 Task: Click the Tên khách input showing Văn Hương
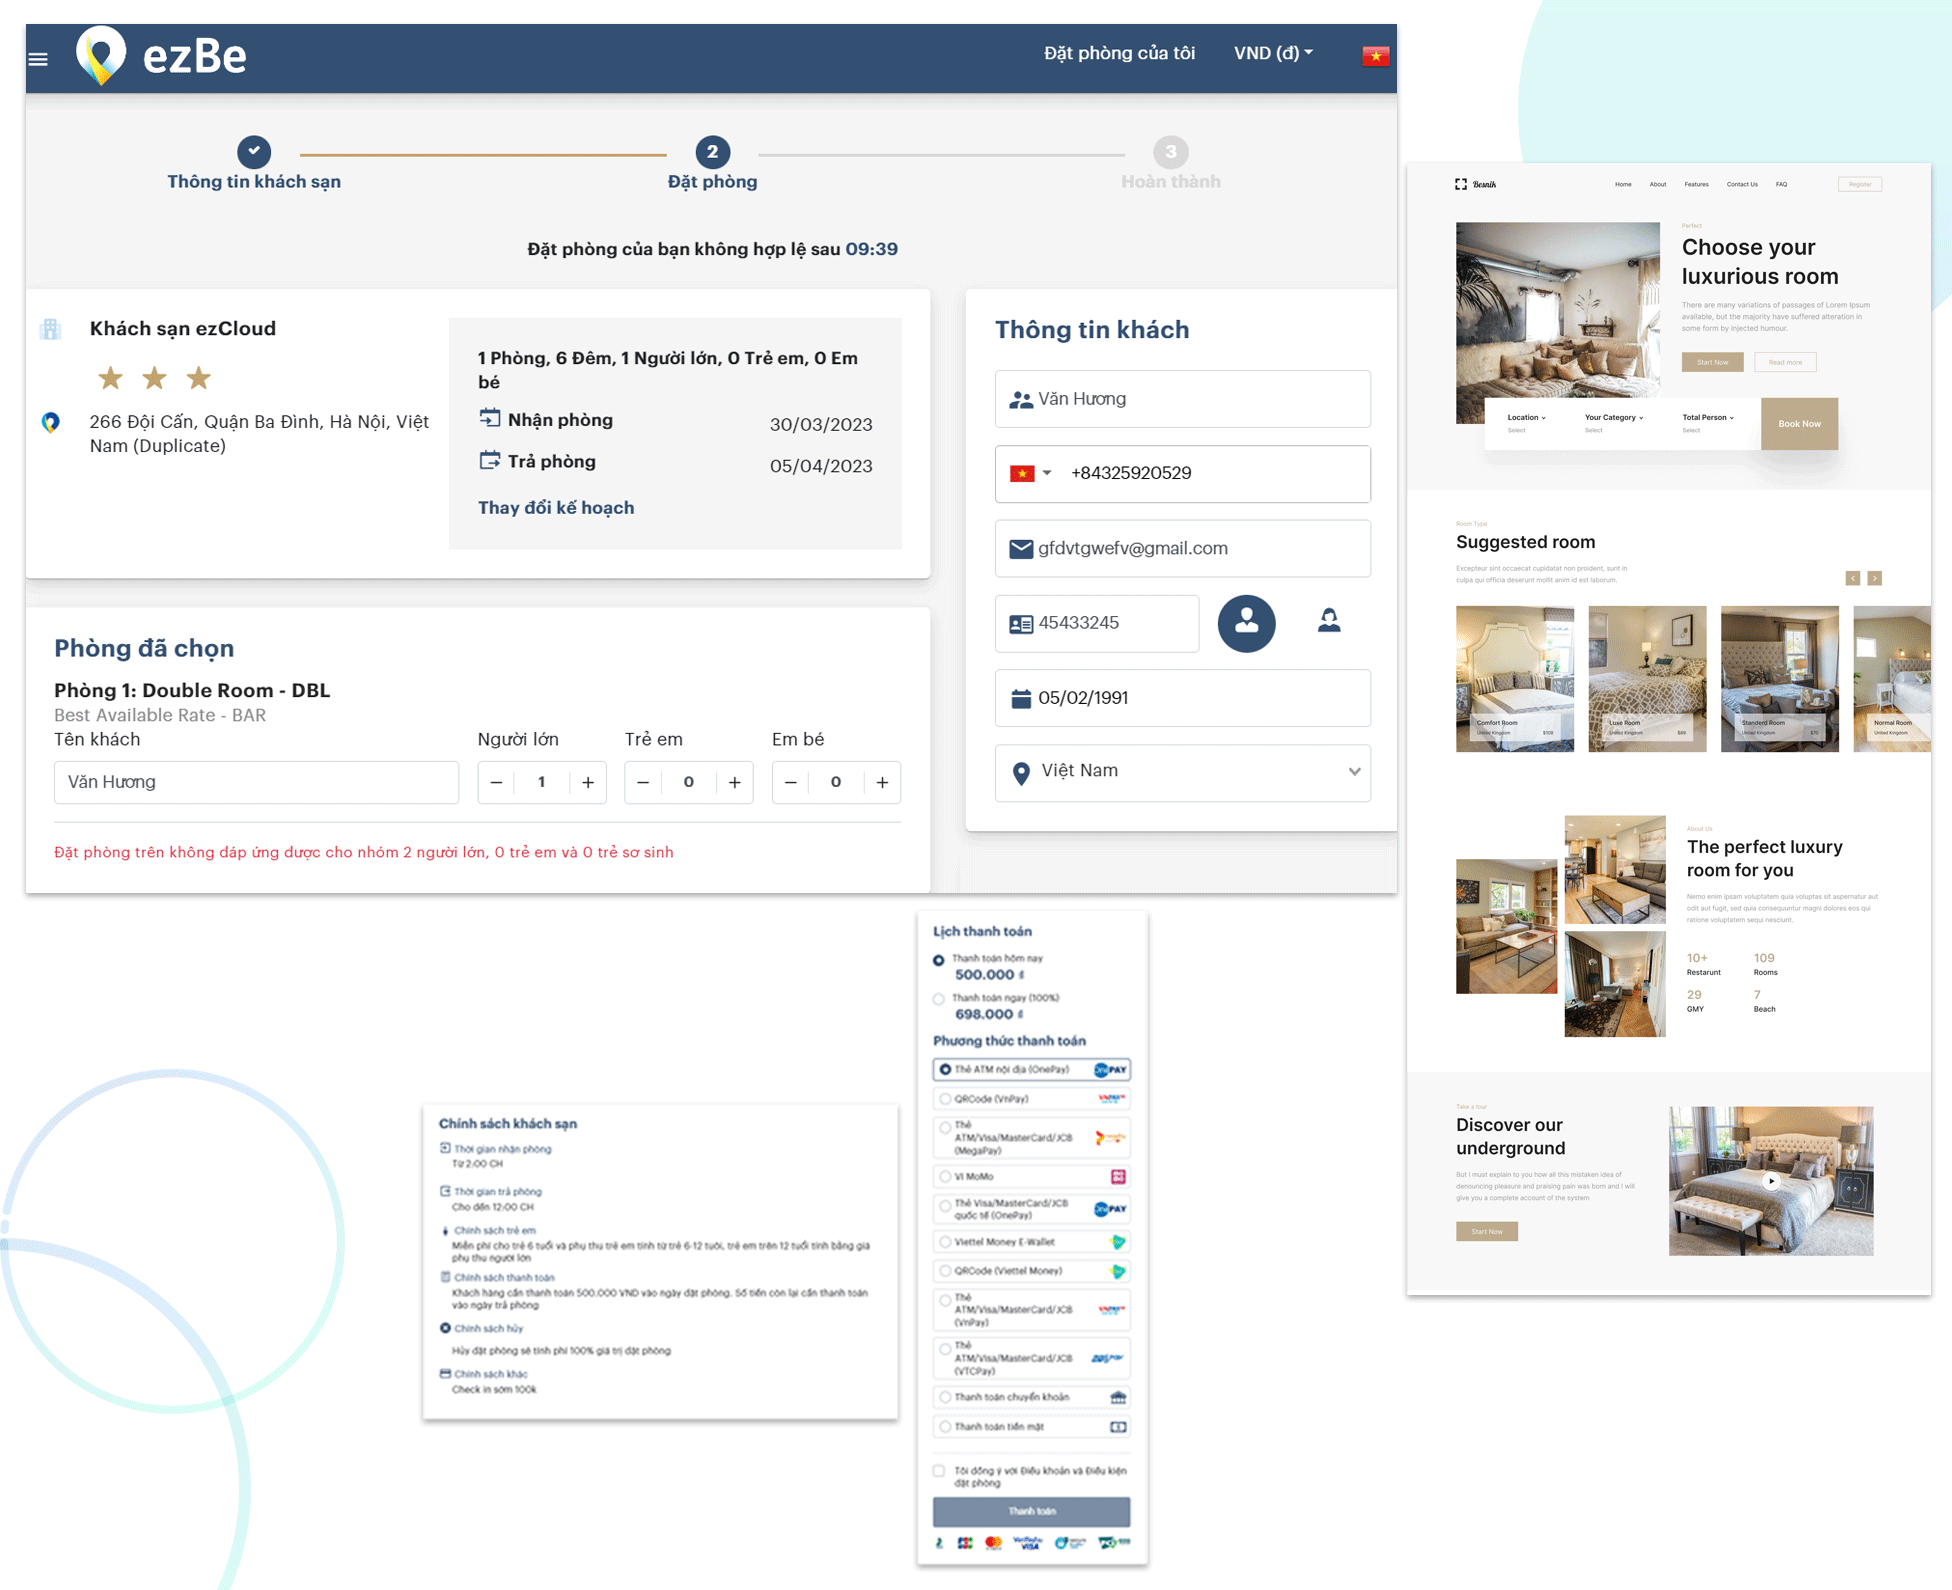(x=256, y=783)
